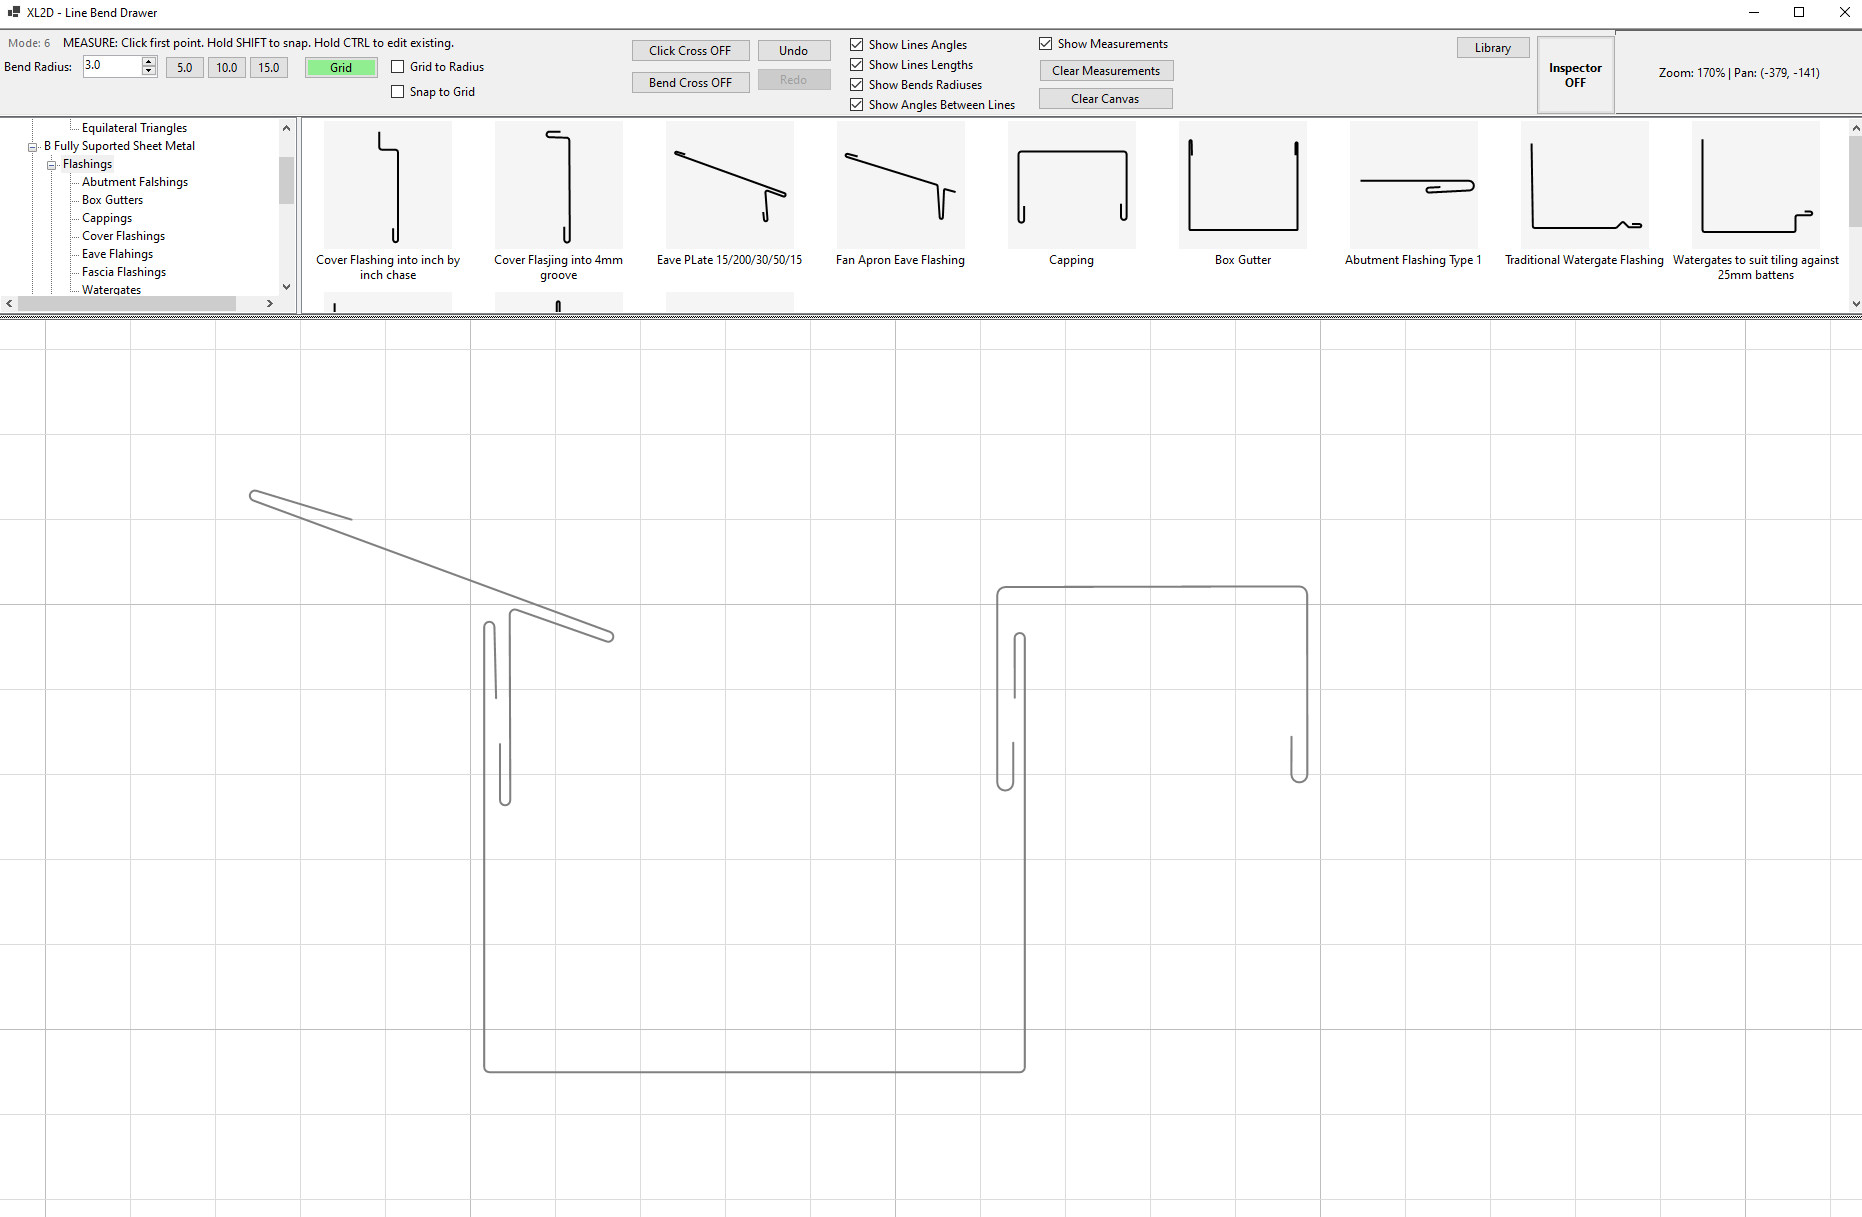Check the Snap to Grid option

tap(397, 91)
